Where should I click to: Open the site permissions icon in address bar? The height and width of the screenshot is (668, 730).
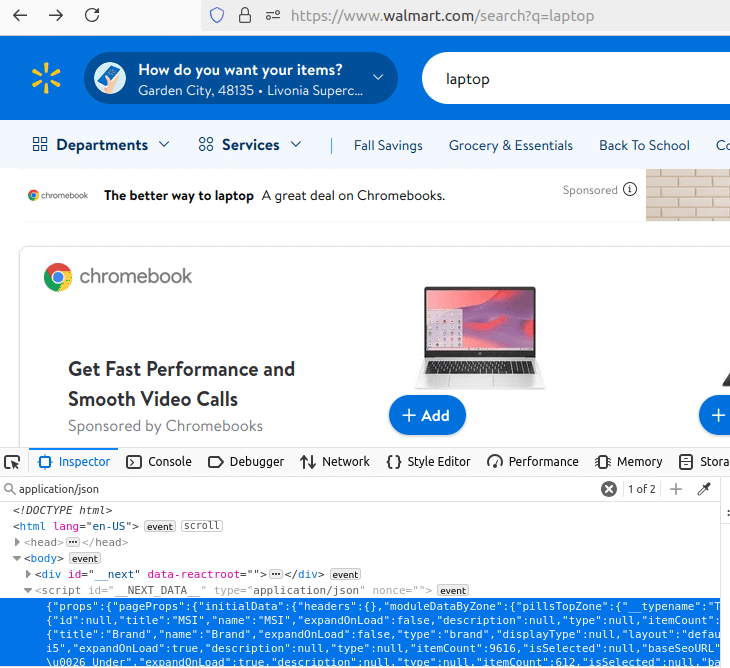[273, 16]
